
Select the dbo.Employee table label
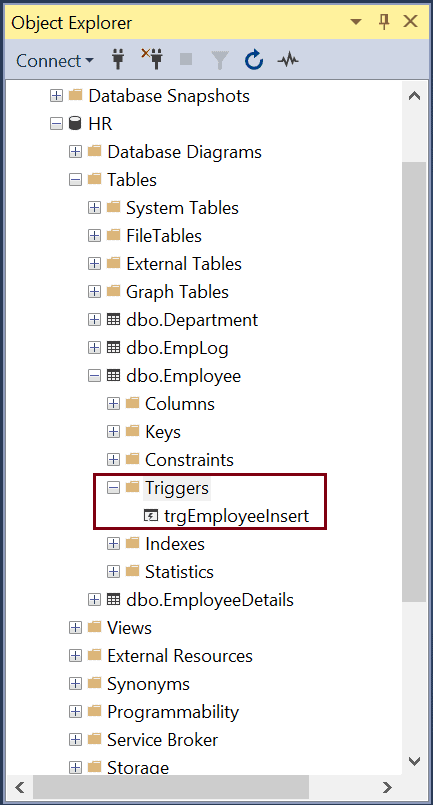tap(183, 376)
